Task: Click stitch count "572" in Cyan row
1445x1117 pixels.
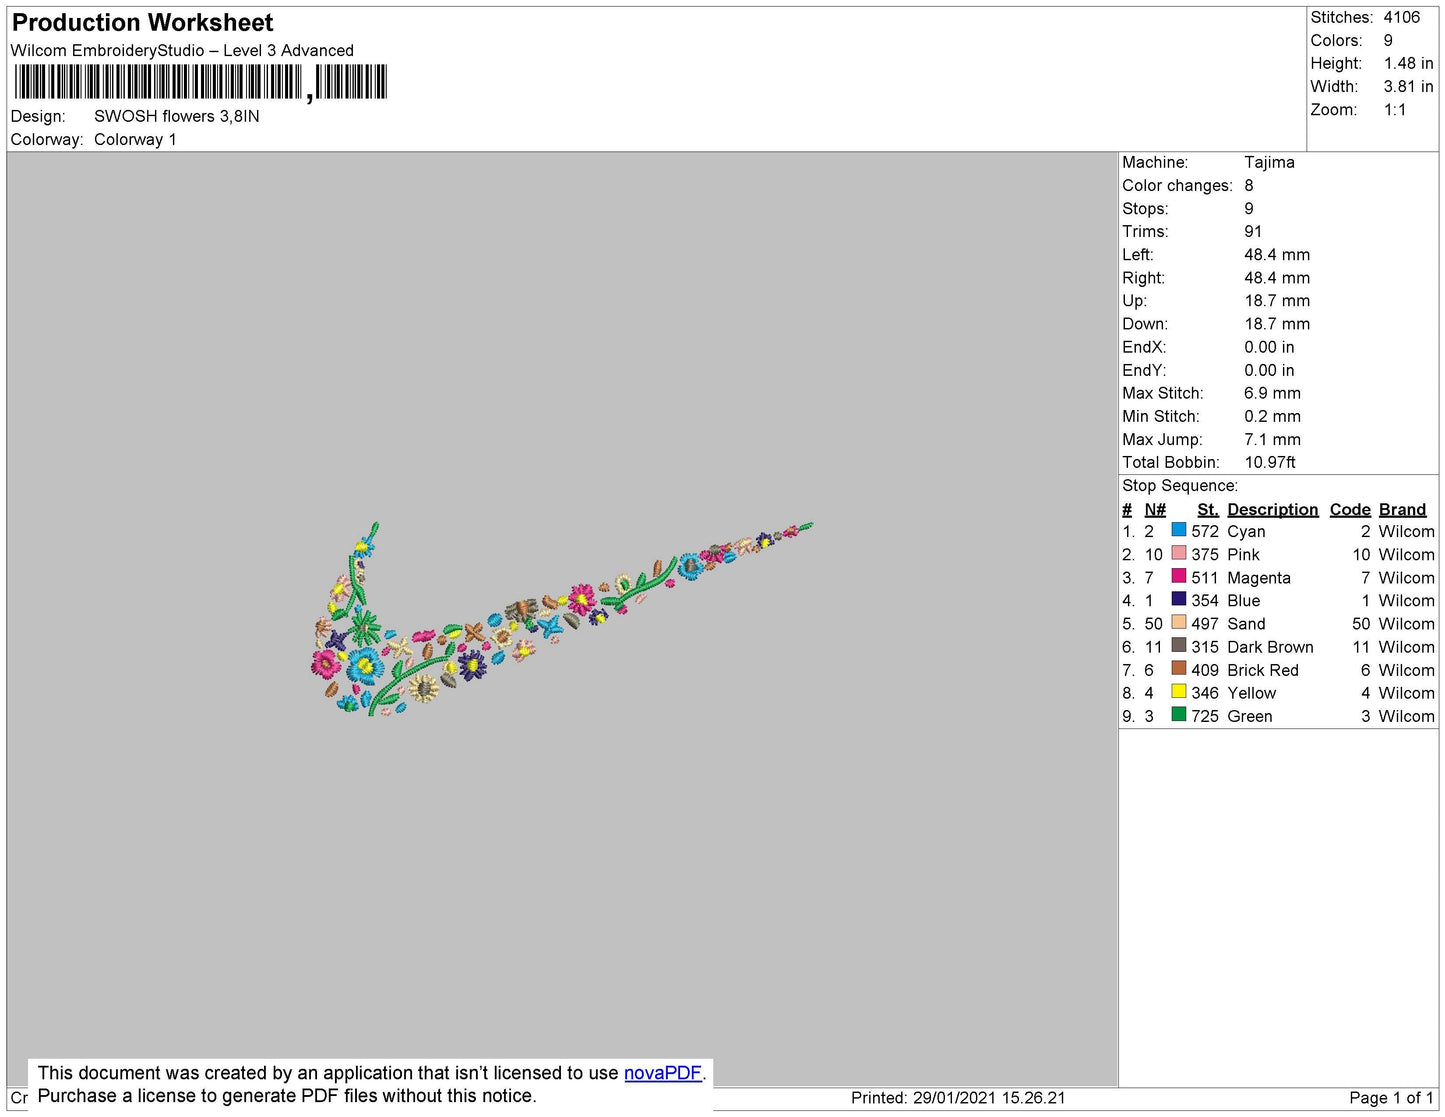Action: pos(1205,532)
